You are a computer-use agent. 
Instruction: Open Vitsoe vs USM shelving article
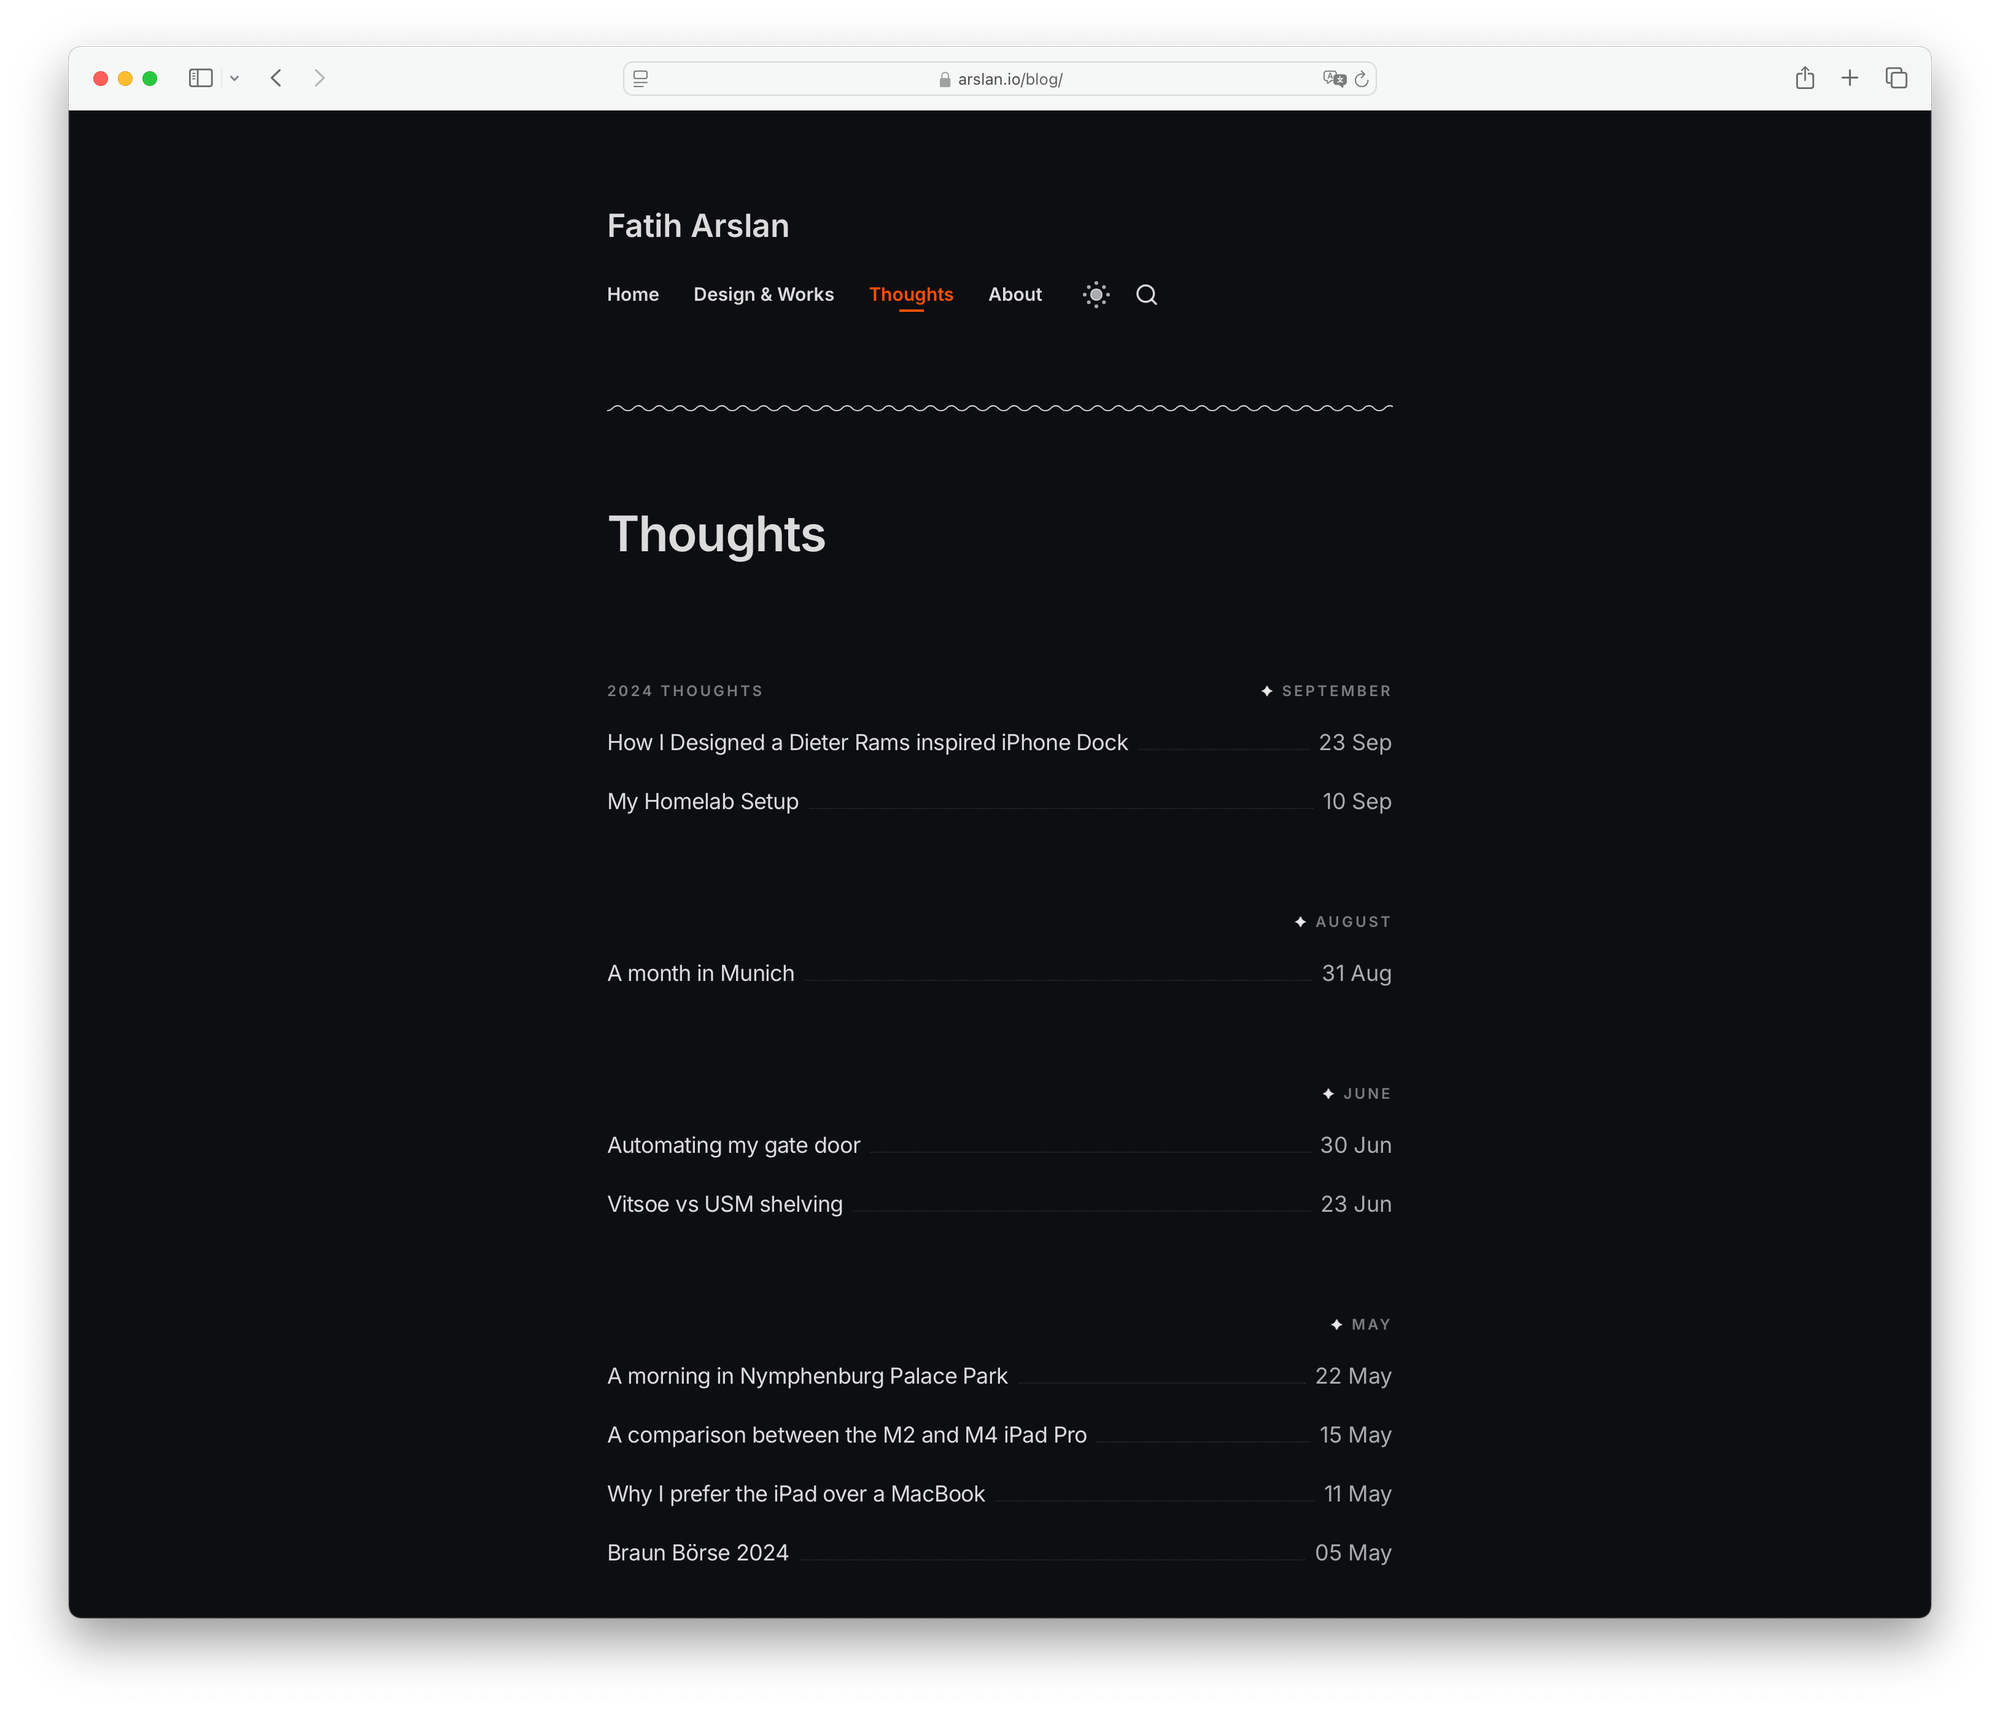tap(724, 1204)
